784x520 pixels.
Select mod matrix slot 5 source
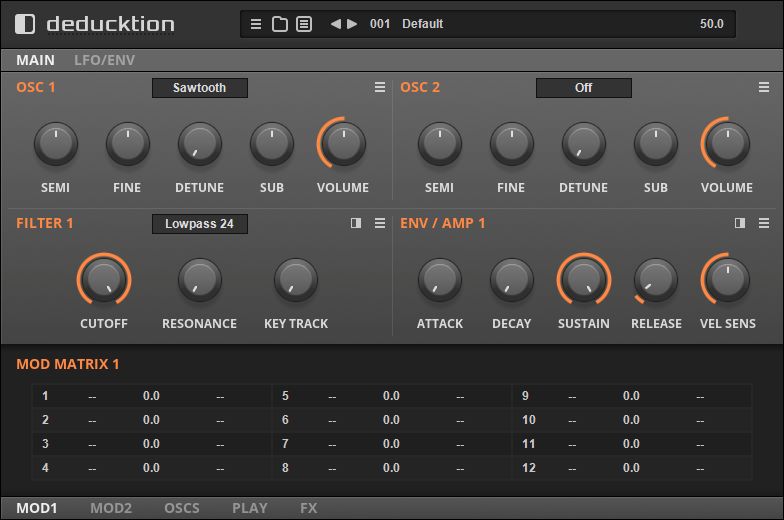click(x=332, y=396)
